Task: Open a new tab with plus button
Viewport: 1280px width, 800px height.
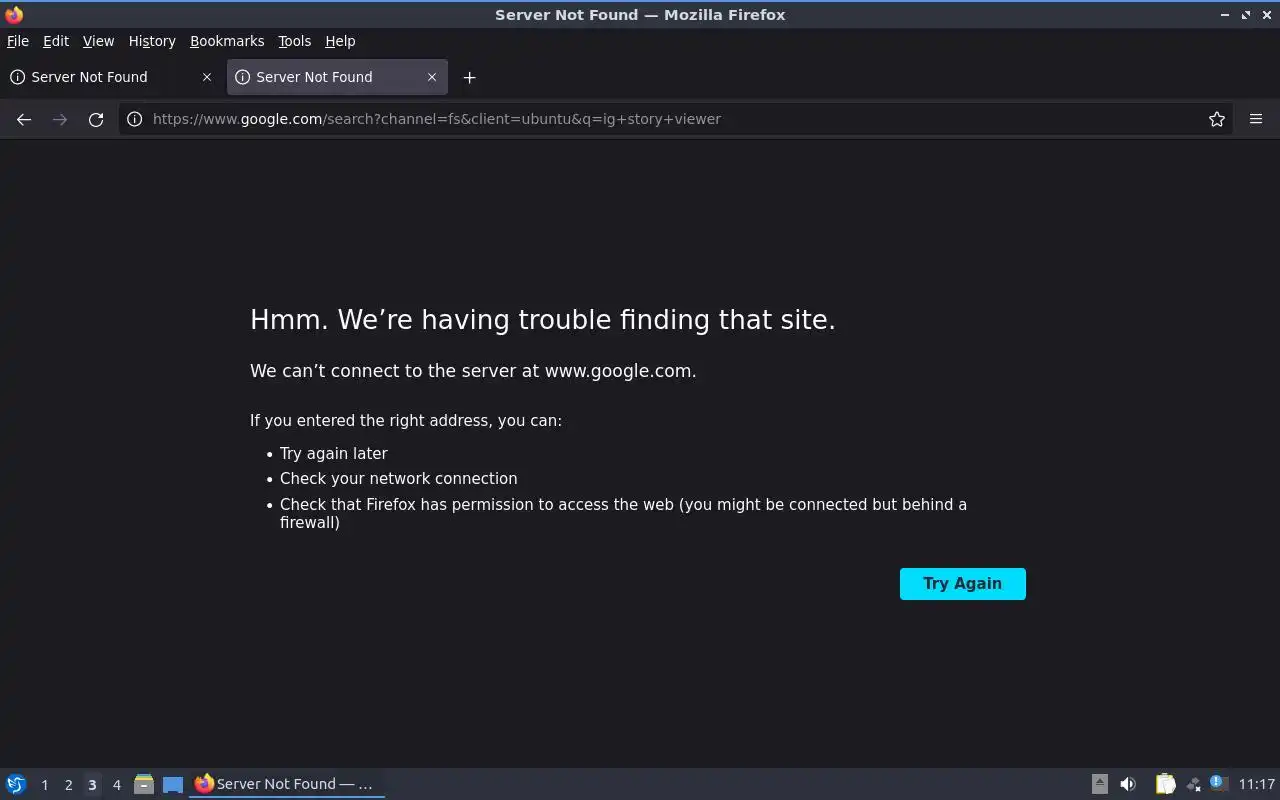Action: point(469,77)
